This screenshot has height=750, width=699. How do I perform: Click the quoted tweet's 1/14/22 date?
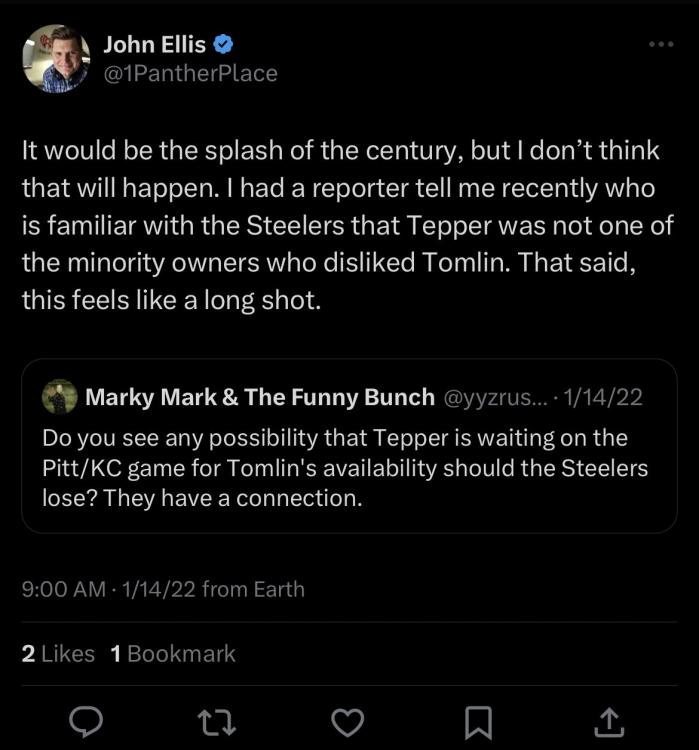click(603, 397)
